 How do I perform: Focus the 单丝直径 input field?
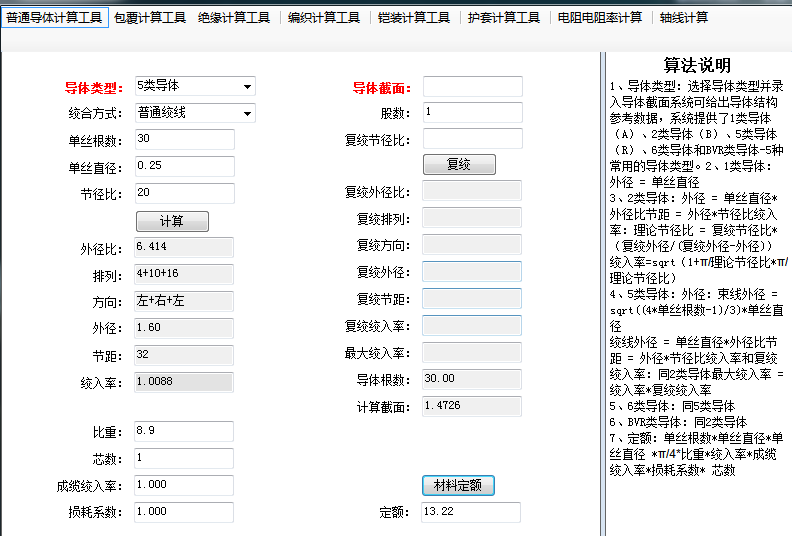tap(184, 166)
